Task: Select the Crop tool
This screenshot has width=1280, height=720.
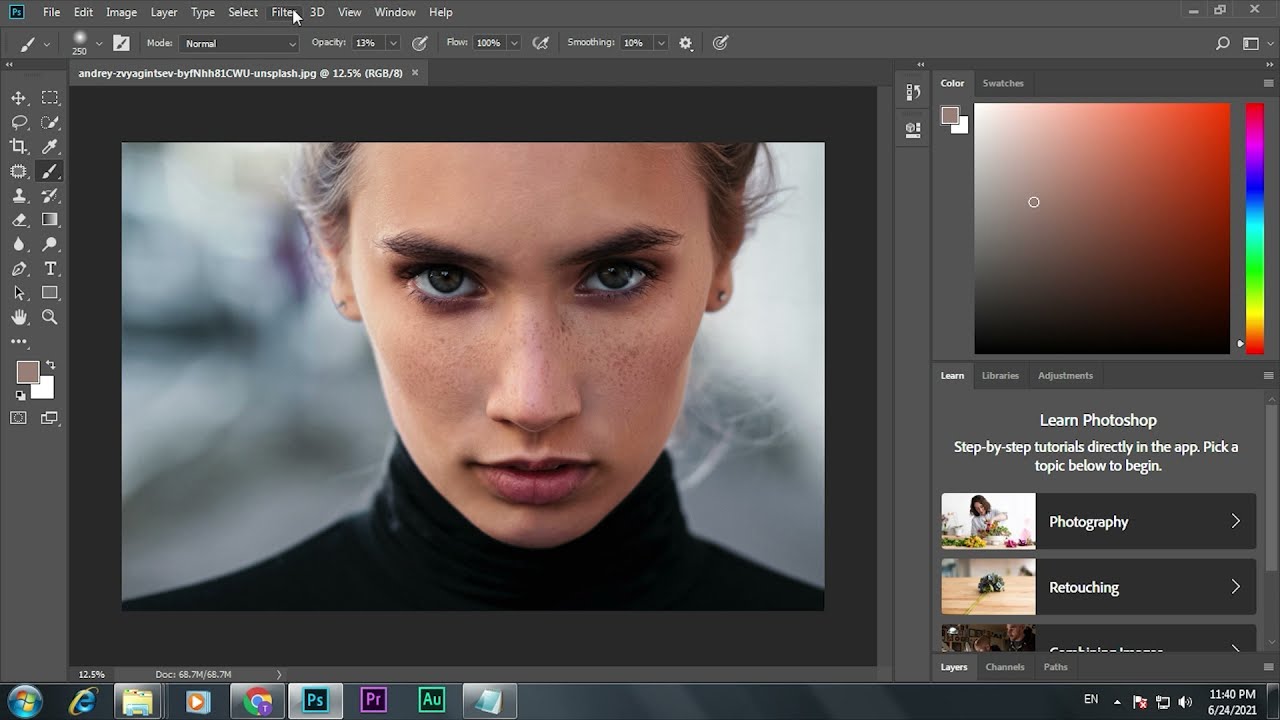Action: (x=19, y=147)
